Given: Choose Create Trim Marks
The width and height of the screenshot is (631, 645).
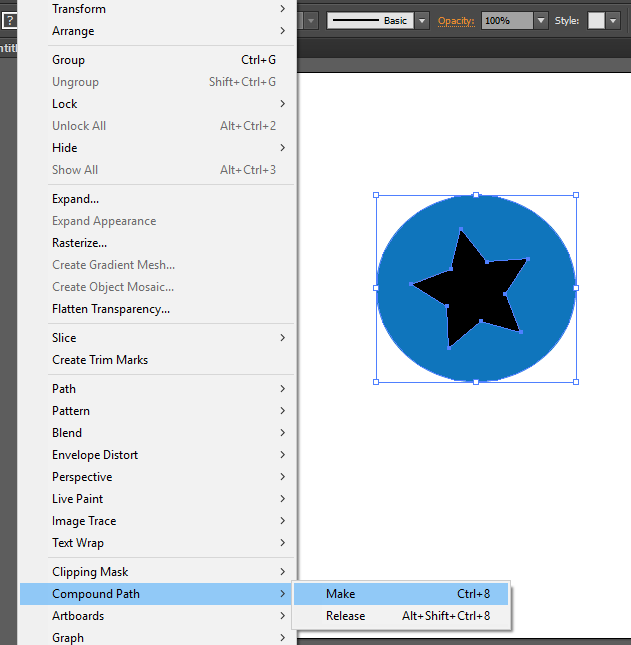Looking at the screenshot, I should coord(158,360).
